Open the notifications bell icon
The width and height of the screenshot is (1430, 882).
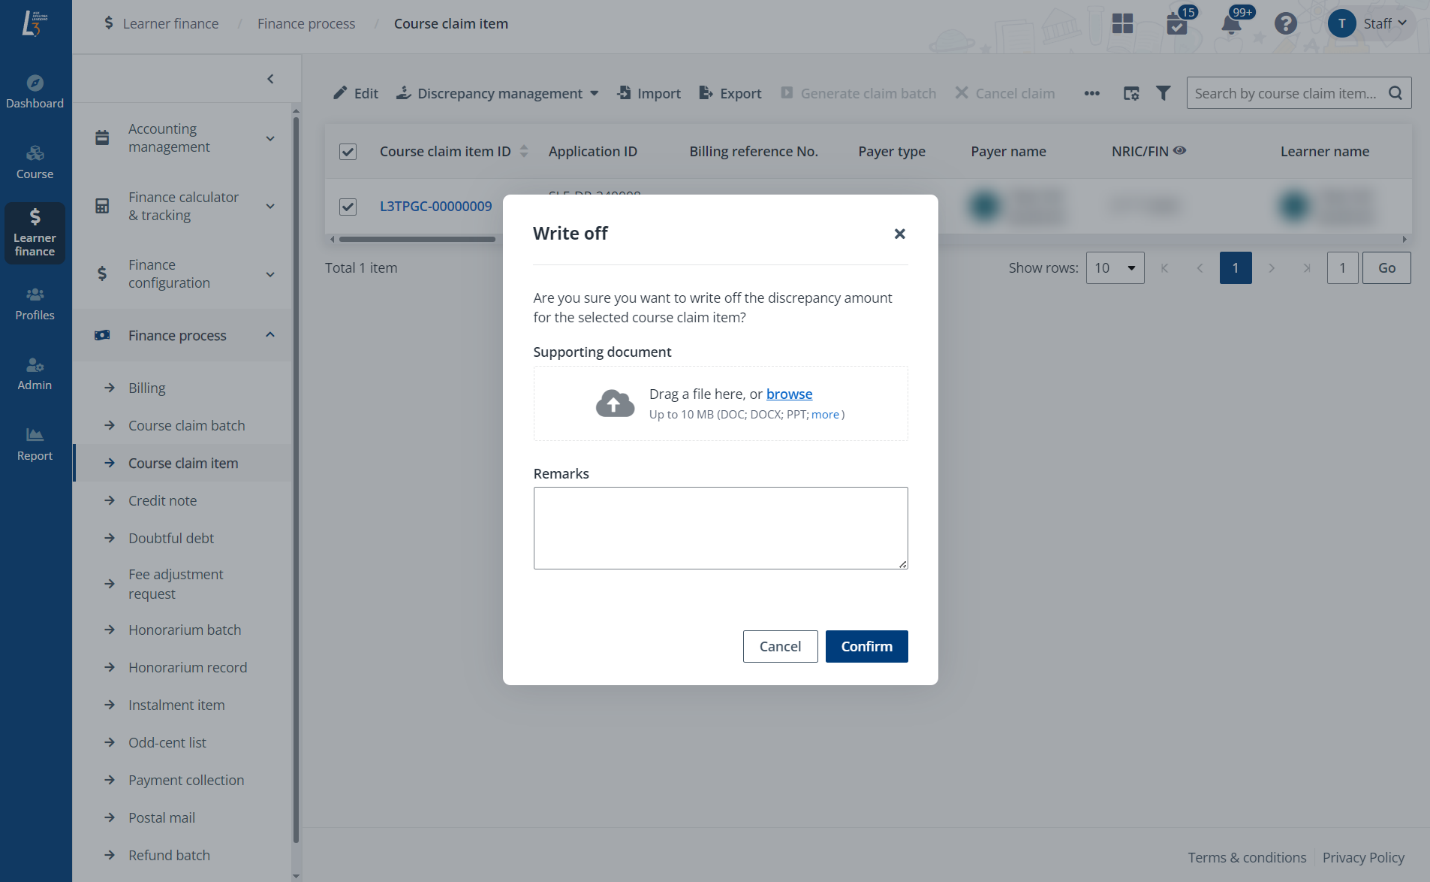pyautogui.click(x=1231, y=24)
